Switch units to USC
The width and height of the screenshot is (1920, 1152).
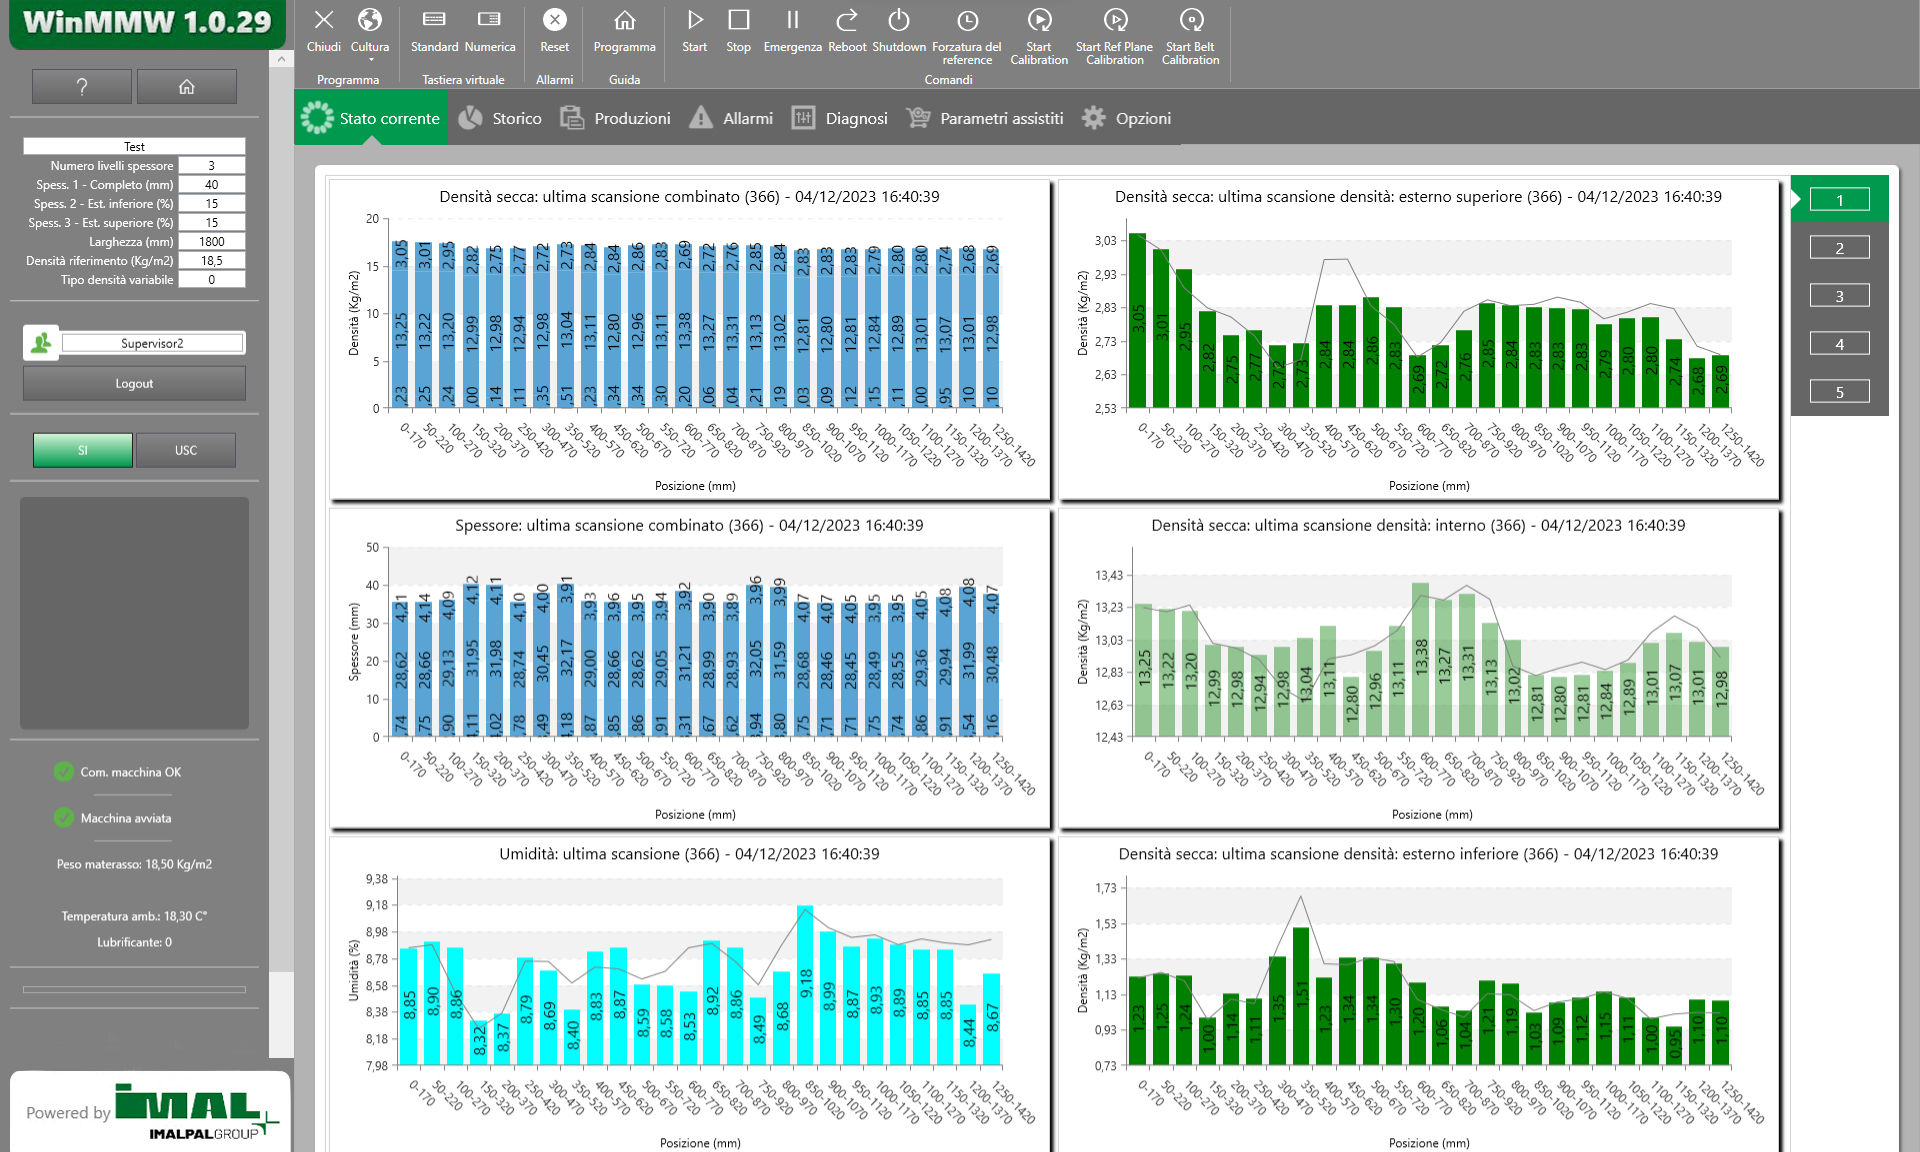(186, 450)
